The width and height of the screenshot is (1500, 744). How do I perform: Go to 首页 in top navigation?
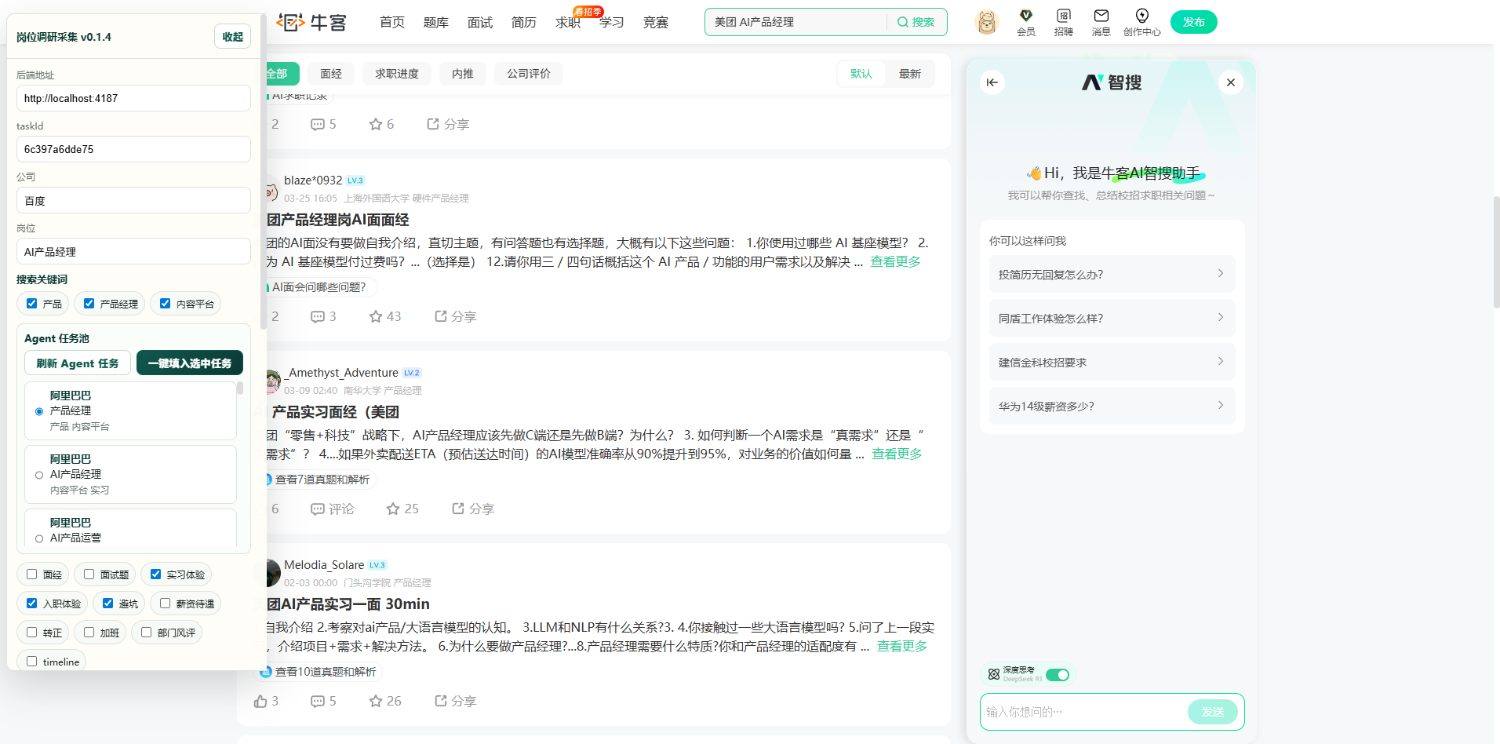click(392, 22)
